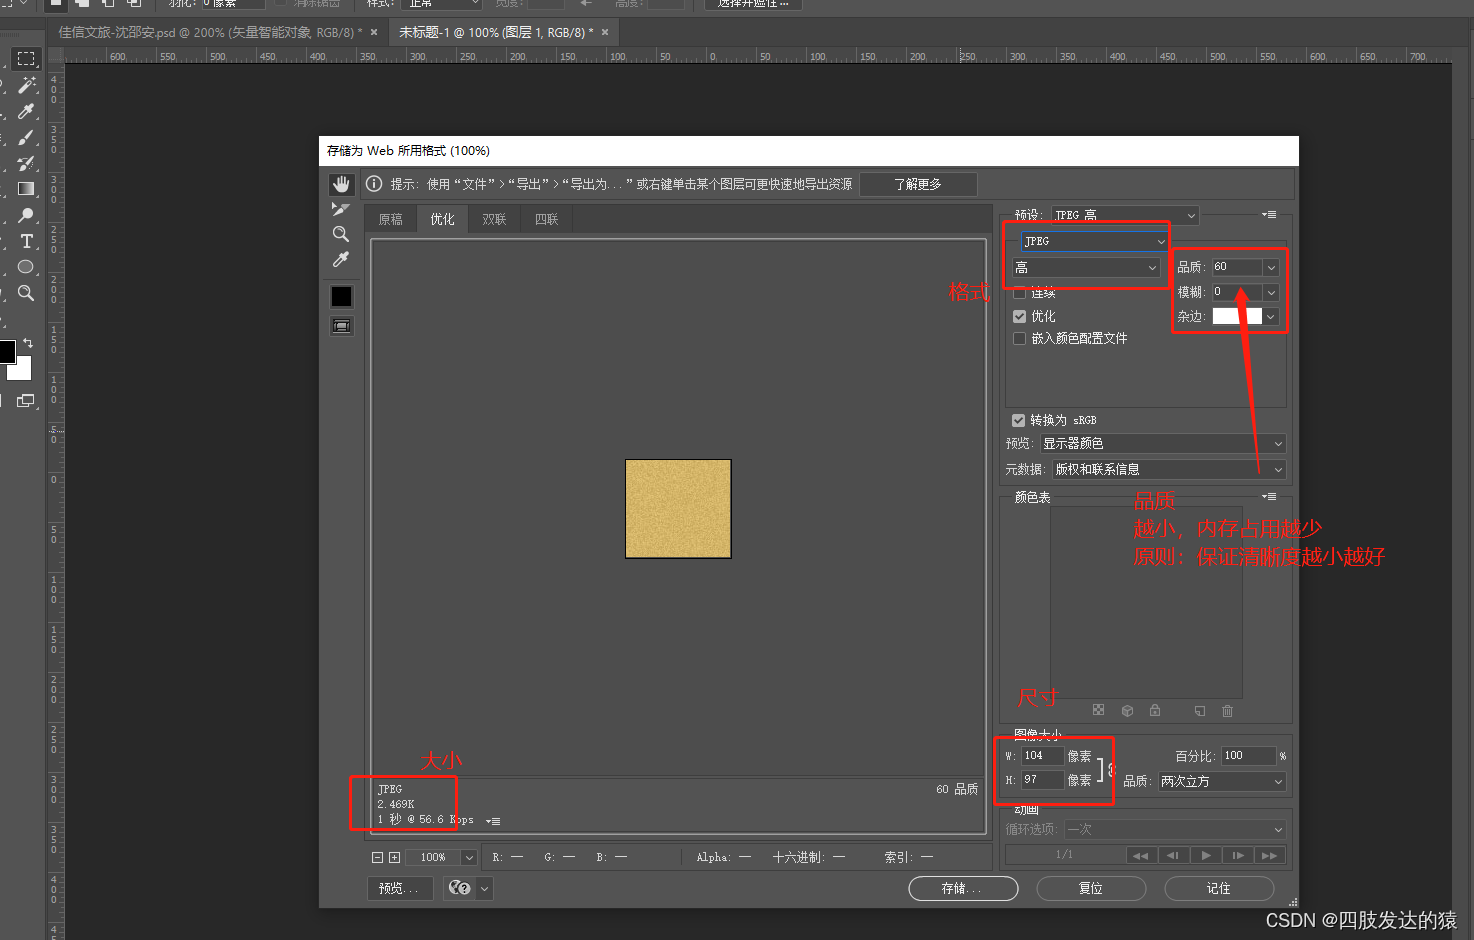1474x940 pixels.
Task: Select the Rectangular Marquee tool in Photoshop toolbar
Action: coord(26,59)
